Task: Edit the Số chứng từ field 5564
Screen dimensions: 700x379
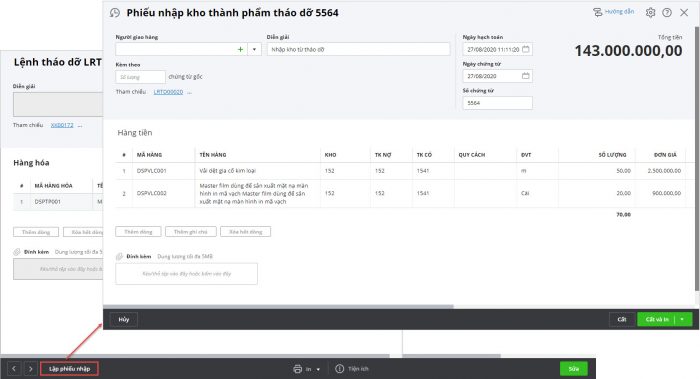Action: pyautogui.click(x=497, y=103)
